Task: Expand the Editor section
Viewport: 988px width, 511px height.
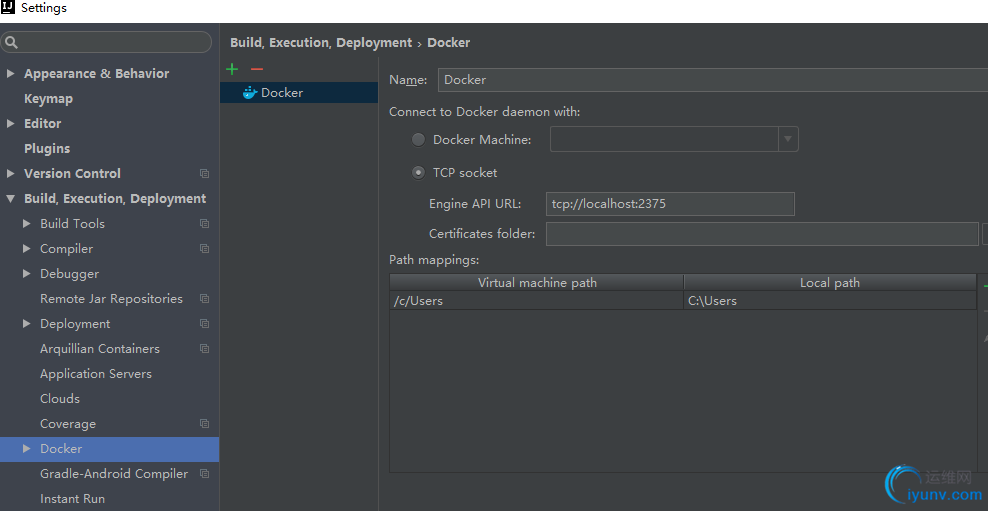Action: 10,123
